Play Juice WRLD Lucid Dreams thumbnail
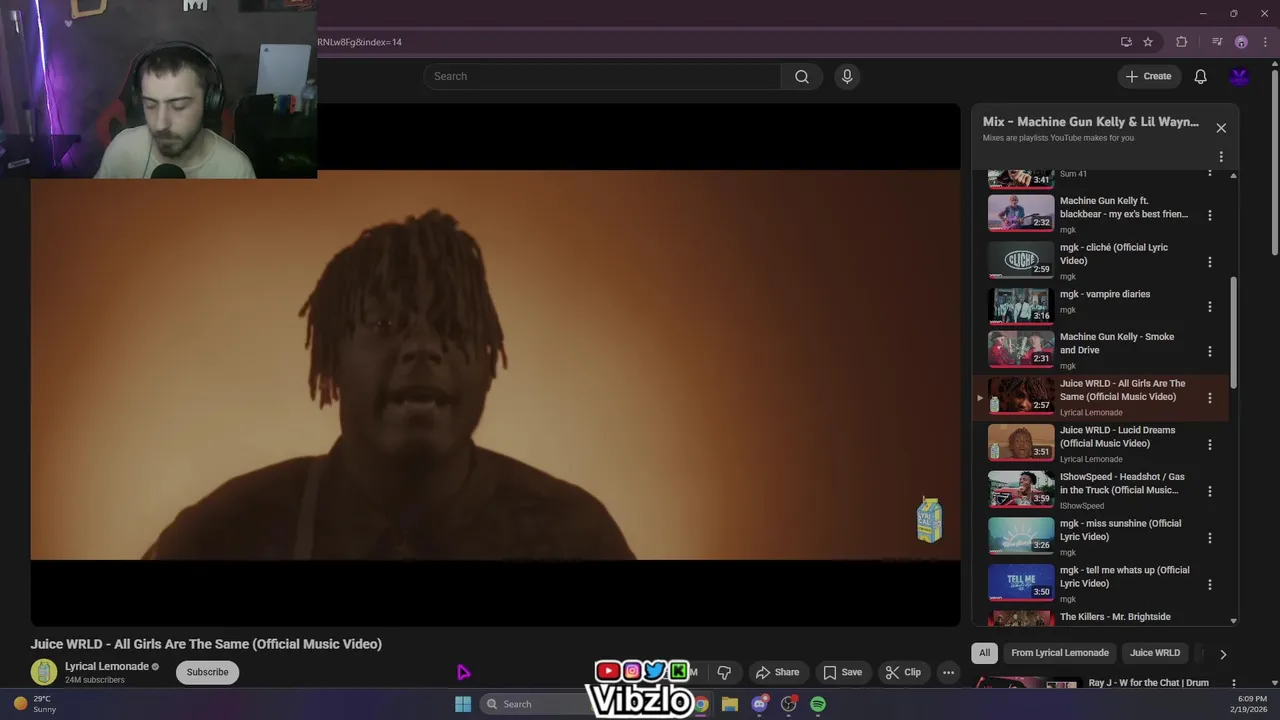The height and width of the screenshot is (720, 1280). 1020,442
